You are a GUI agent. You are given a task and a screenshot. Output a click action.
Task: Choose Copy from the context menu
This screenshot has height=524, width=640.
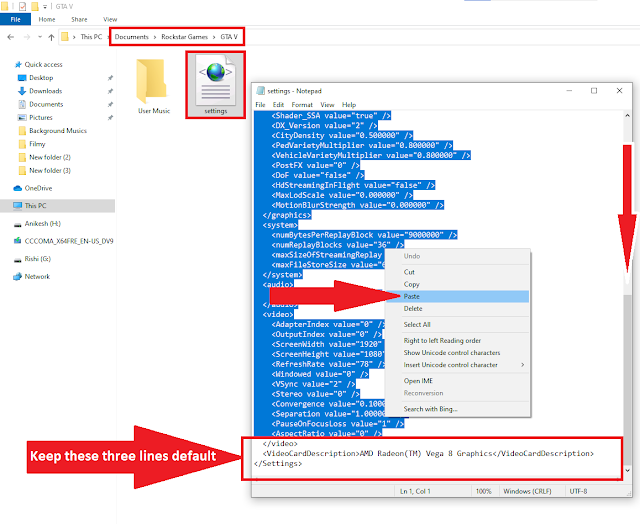pos(457,284)
